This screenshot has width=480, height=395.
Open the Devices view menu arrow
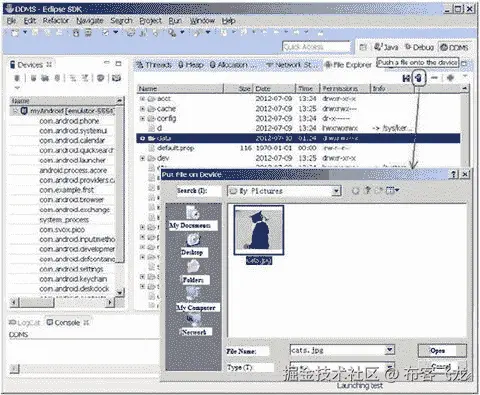17,88
